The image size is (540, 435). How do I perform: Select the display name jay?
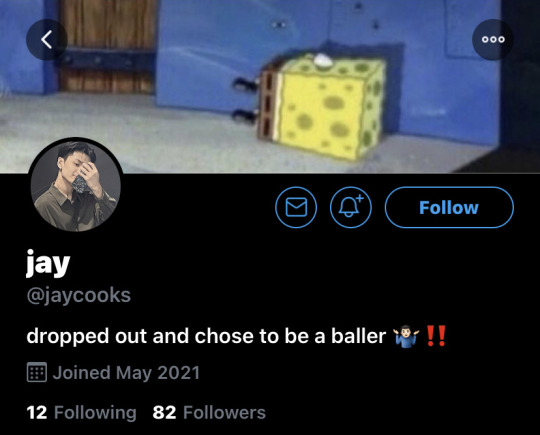tap(48, 264)
